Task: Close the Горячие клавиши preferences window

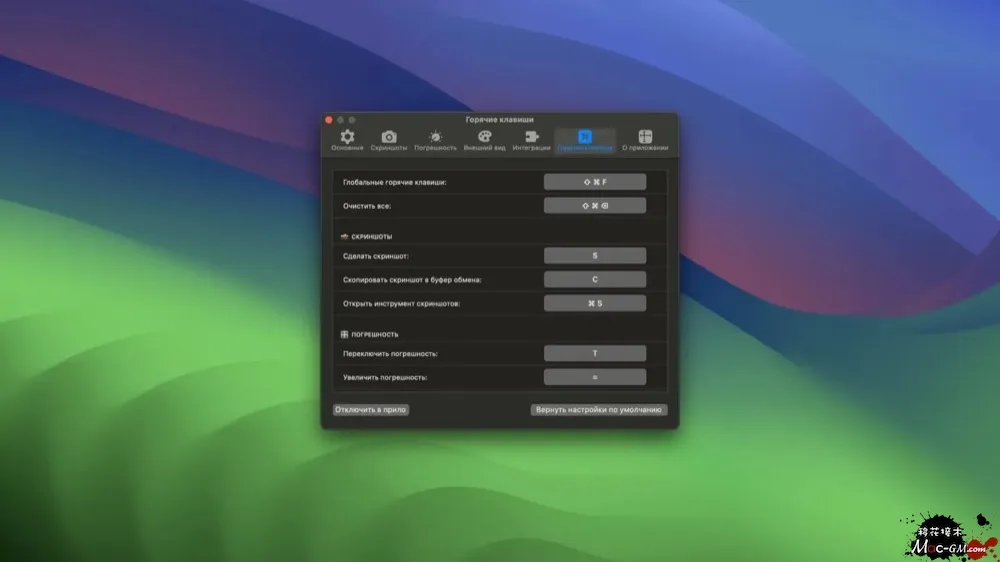Action: [329, 120]
